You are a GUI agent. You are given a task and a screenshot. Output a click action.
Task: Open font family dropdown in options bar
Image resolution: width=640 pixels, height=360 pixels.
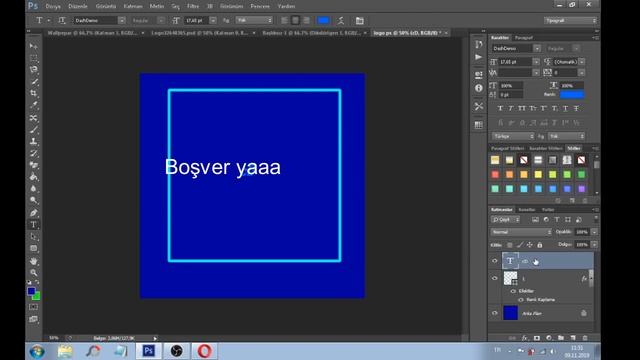click(122, 20)
